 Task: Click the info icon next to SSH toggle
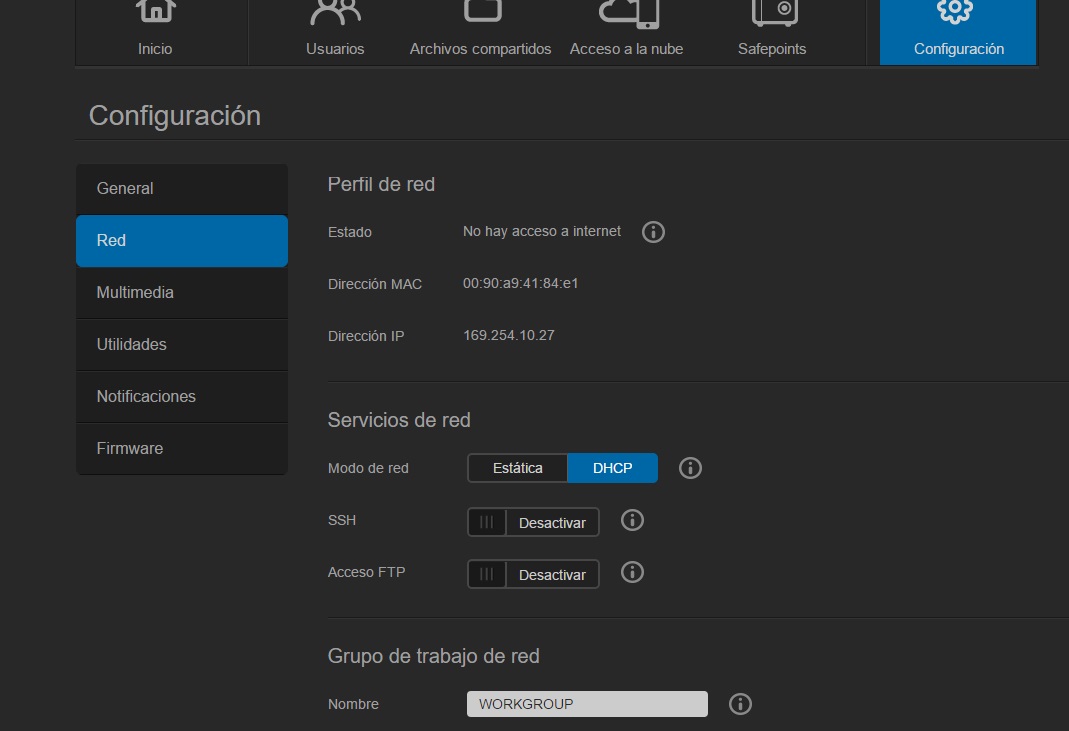click(632, 520)
